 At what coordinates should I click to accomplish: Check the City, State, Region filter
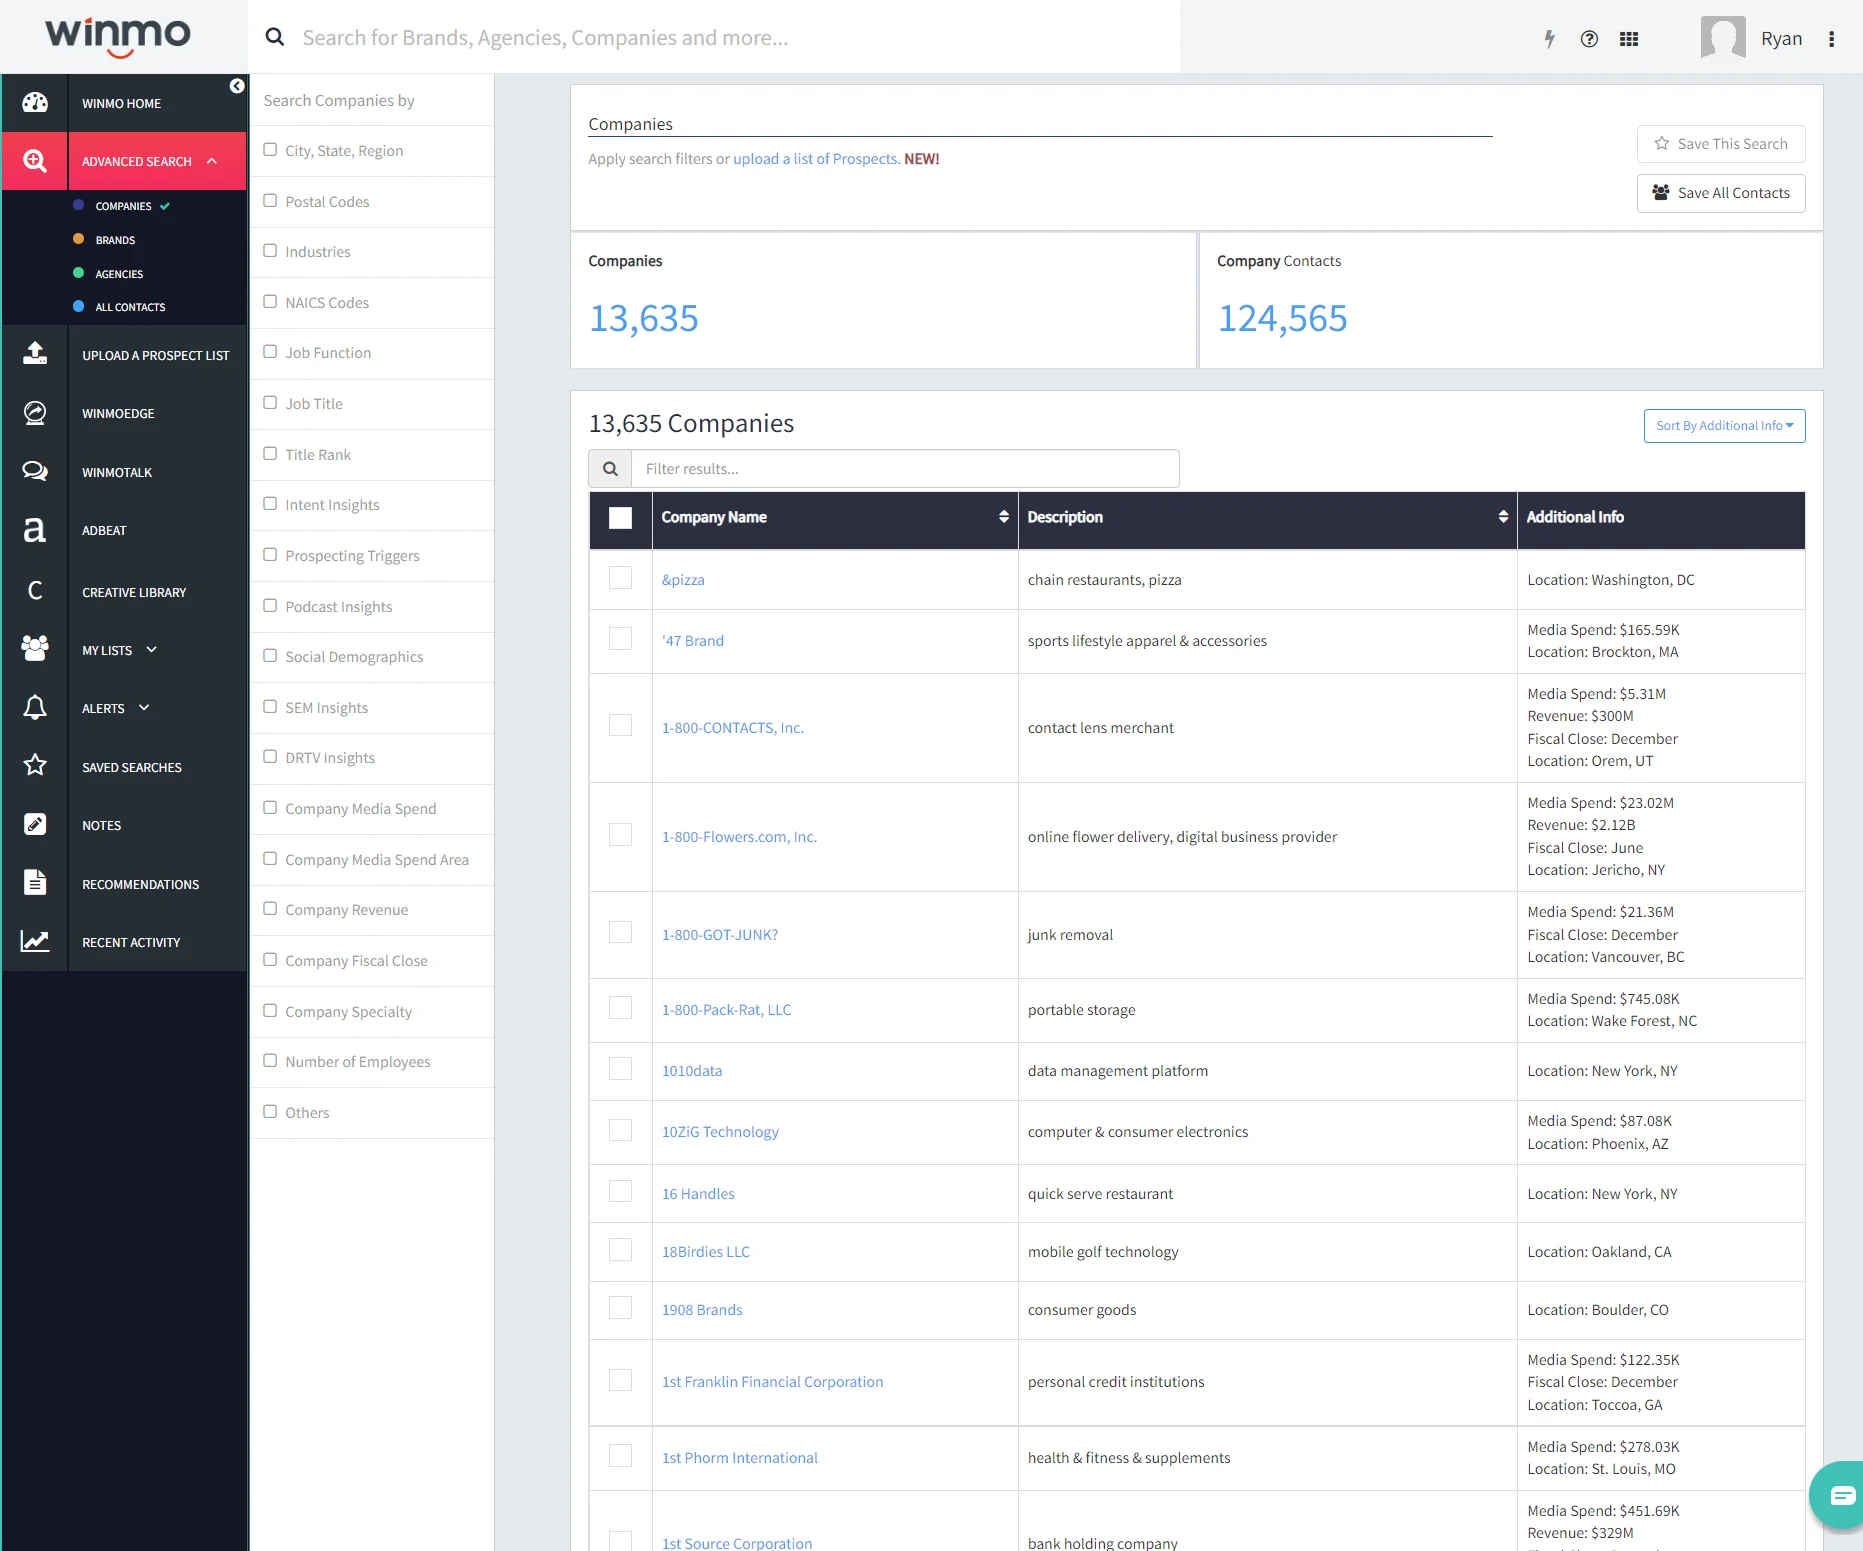pos(270,150)
